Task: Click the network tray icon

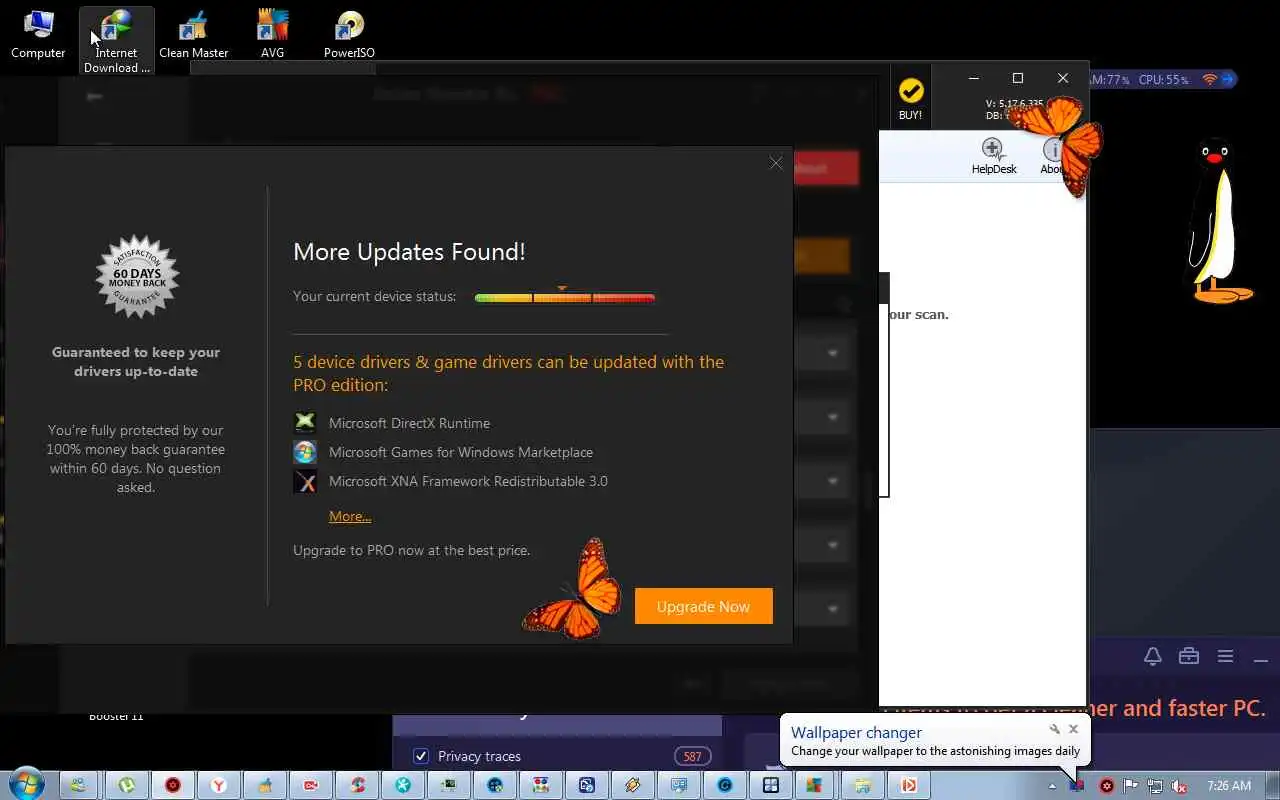Action: 1155,786
